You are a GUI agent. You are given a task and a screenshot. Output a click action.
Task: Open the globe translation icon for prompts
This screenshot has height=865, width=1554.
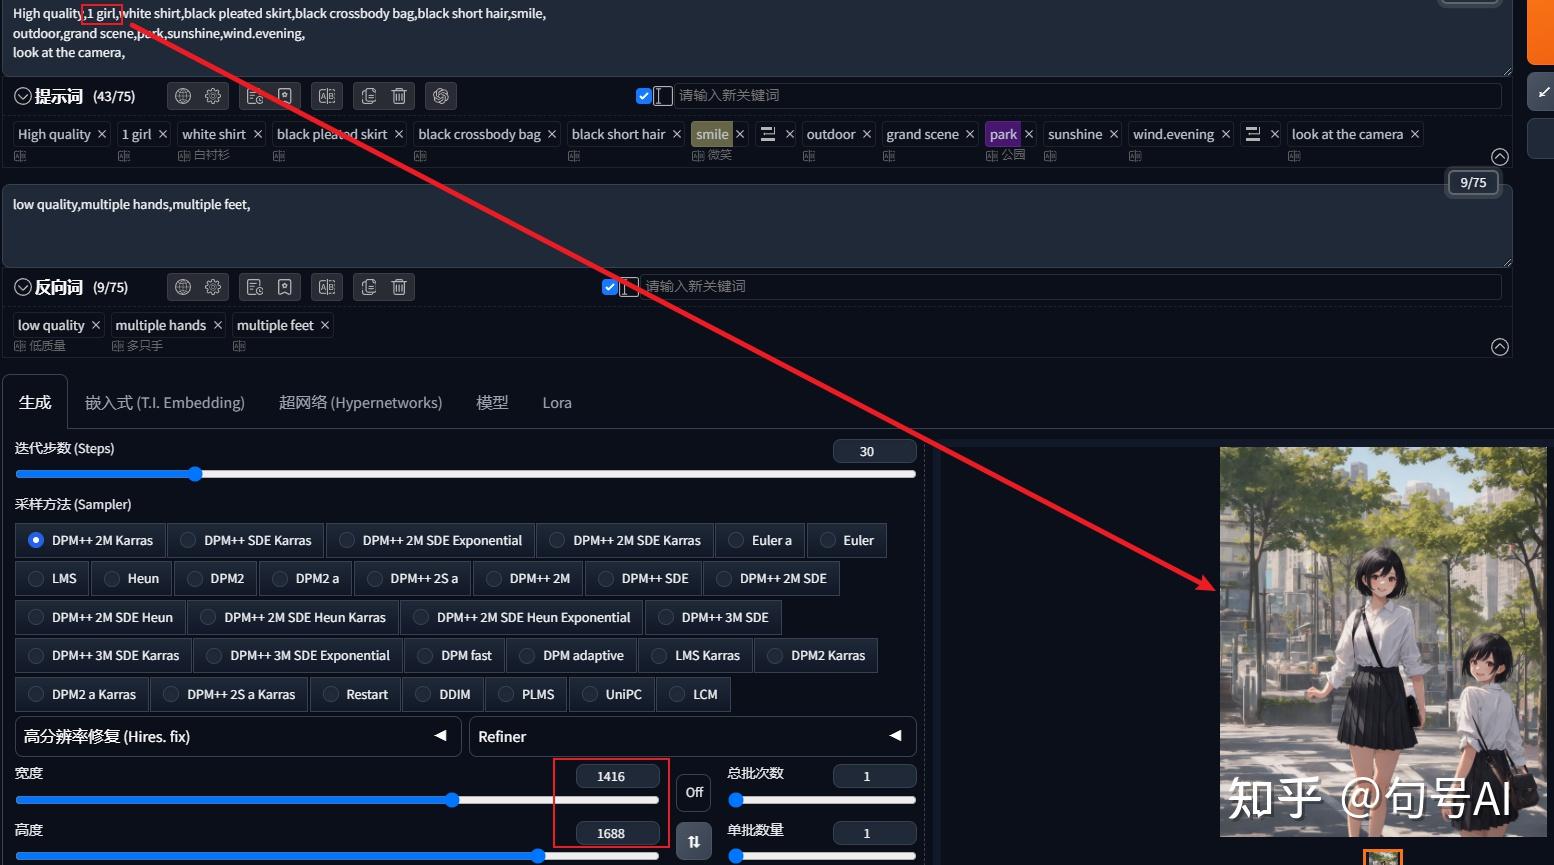click(184, 95)
